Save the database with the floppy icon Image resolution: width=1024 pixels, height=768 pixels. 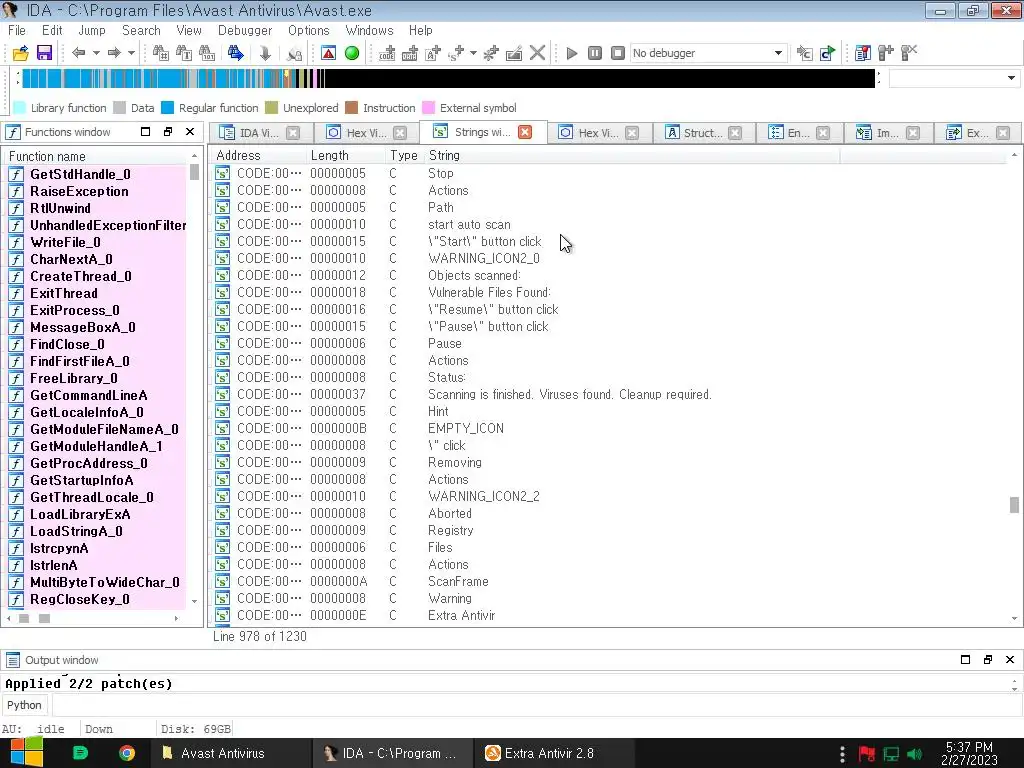click(x=44, y=53)
